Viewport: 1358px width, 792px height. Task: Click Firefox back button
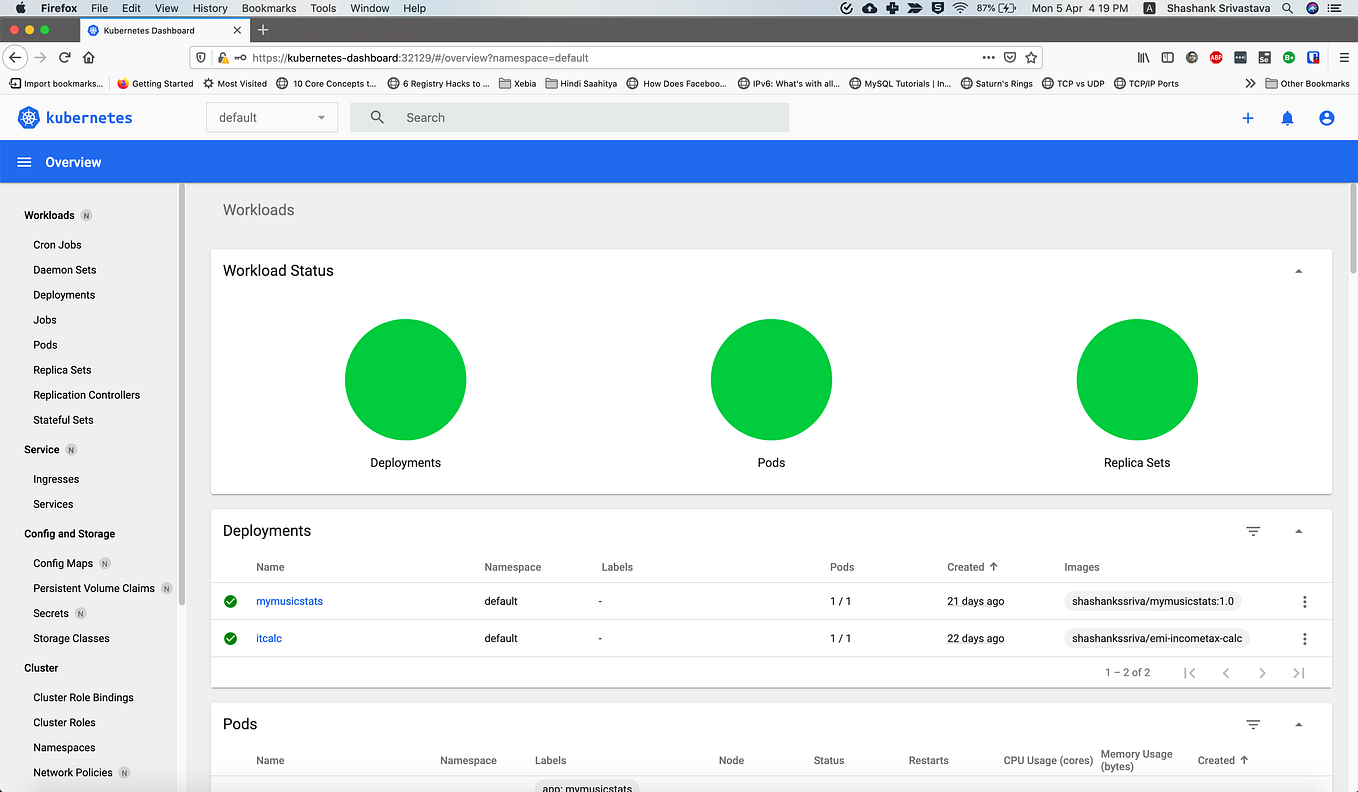(15, 57)
